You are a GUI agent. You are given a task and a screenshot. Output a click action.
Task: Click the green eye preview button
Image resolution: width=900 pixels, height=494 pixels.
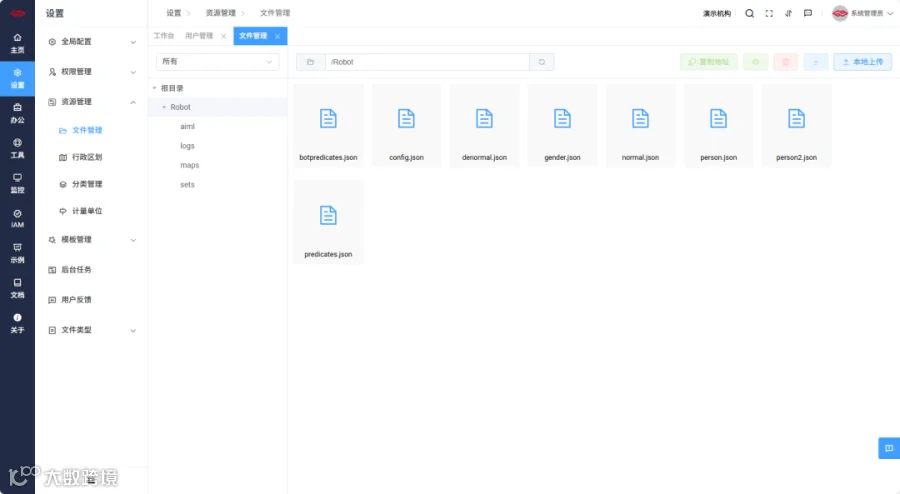[x=756, y=62]
